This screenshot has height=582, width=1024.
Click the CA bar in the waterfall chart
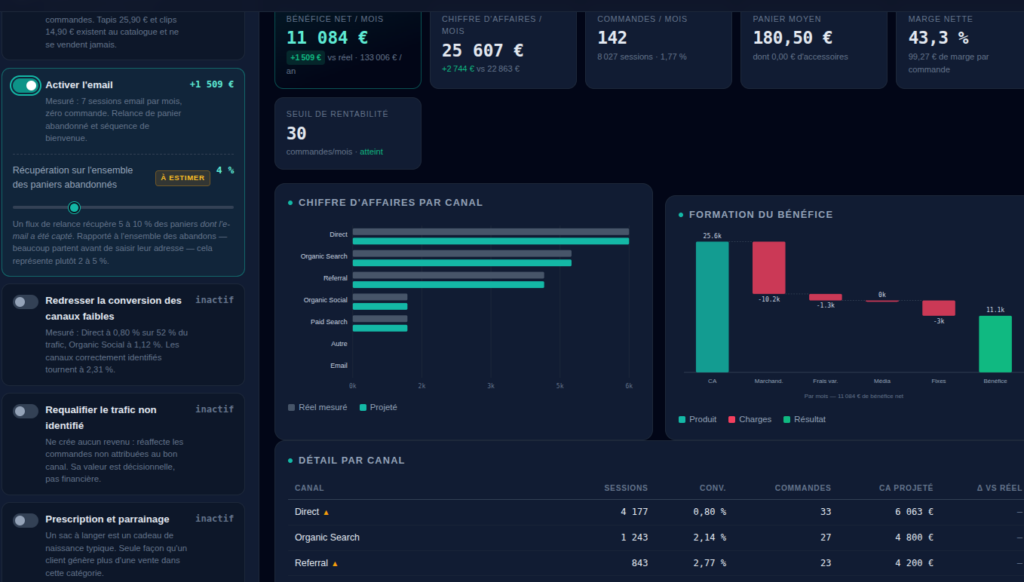pos(712,307)
